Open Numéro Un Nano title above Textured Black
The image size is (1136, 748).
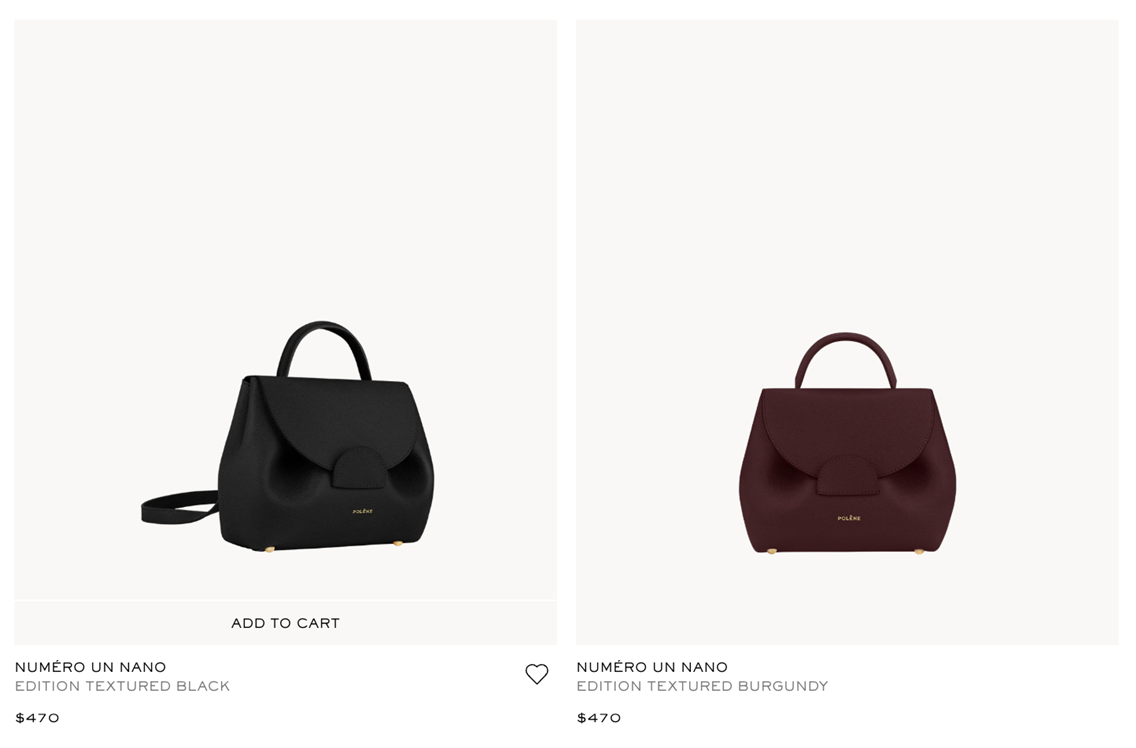[91, 667]
